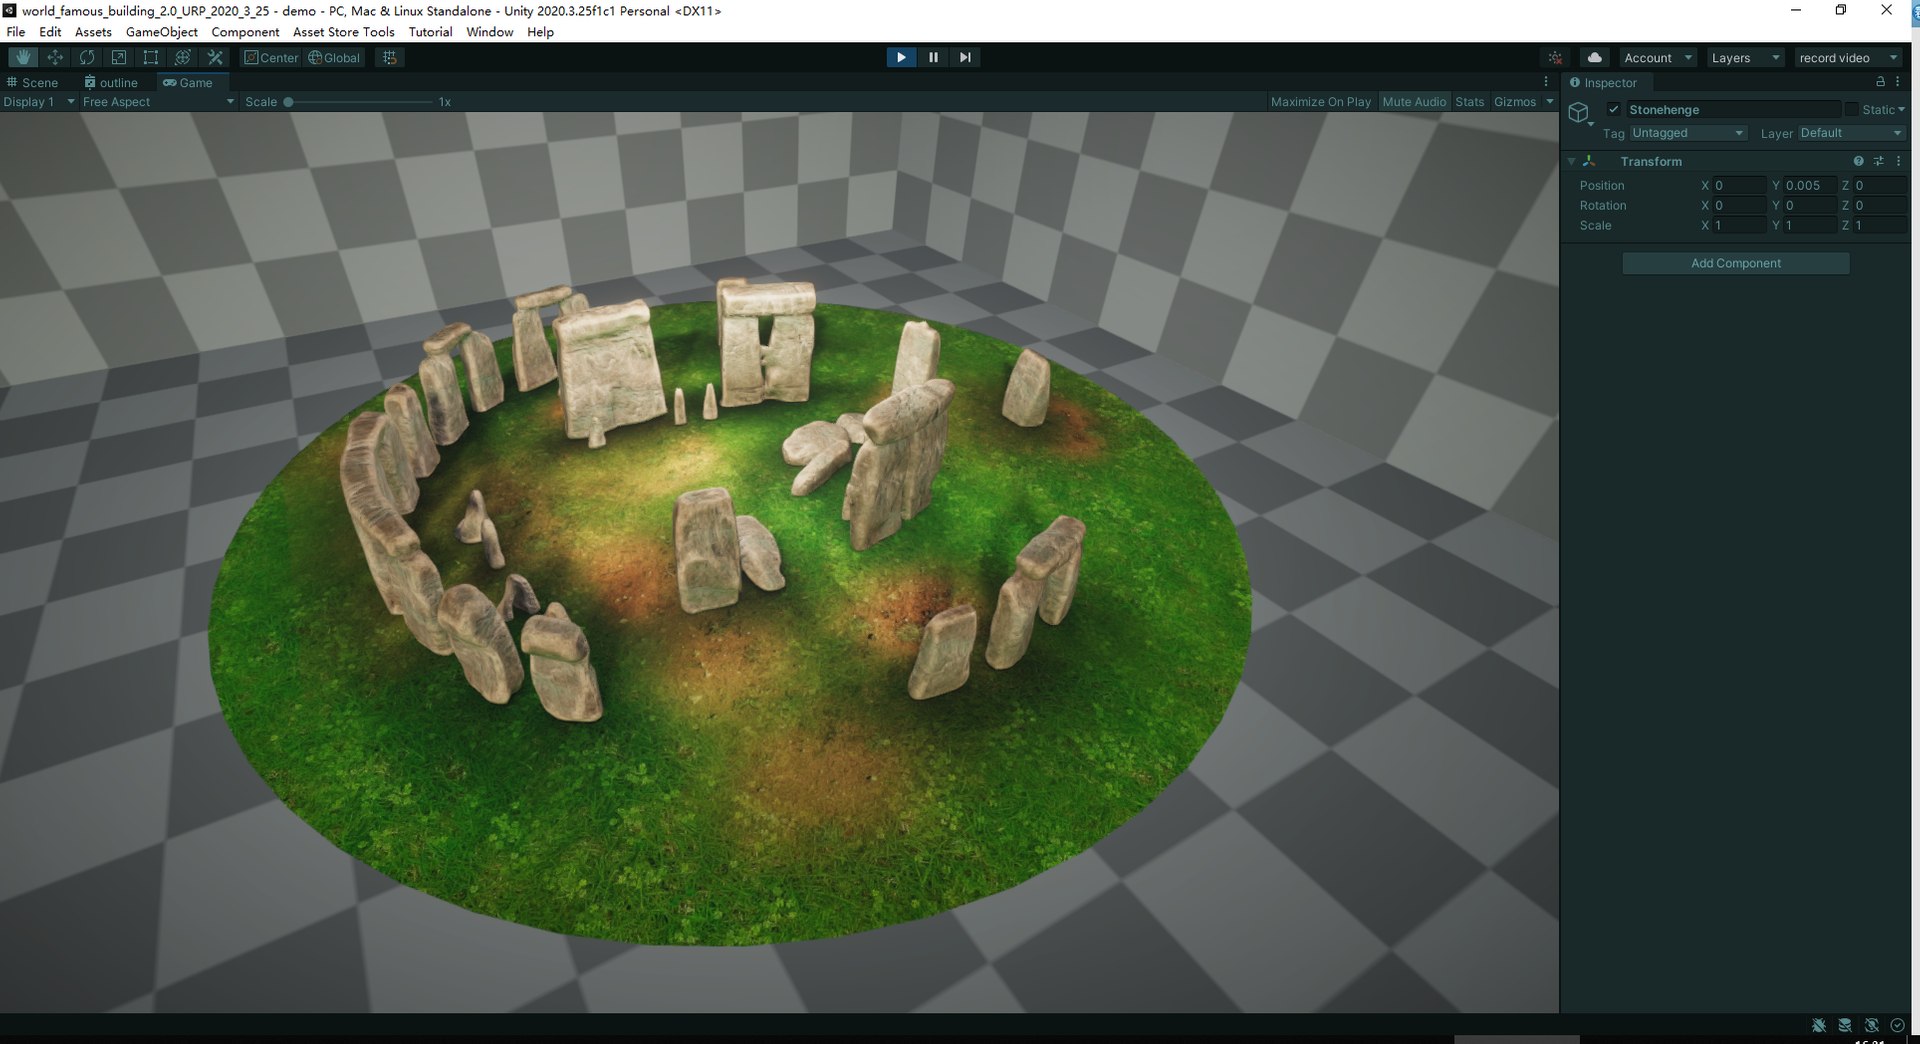Select the Hand tool in toolbar
Viewport: 1920px width, 1044px height.
pos(23,57)
